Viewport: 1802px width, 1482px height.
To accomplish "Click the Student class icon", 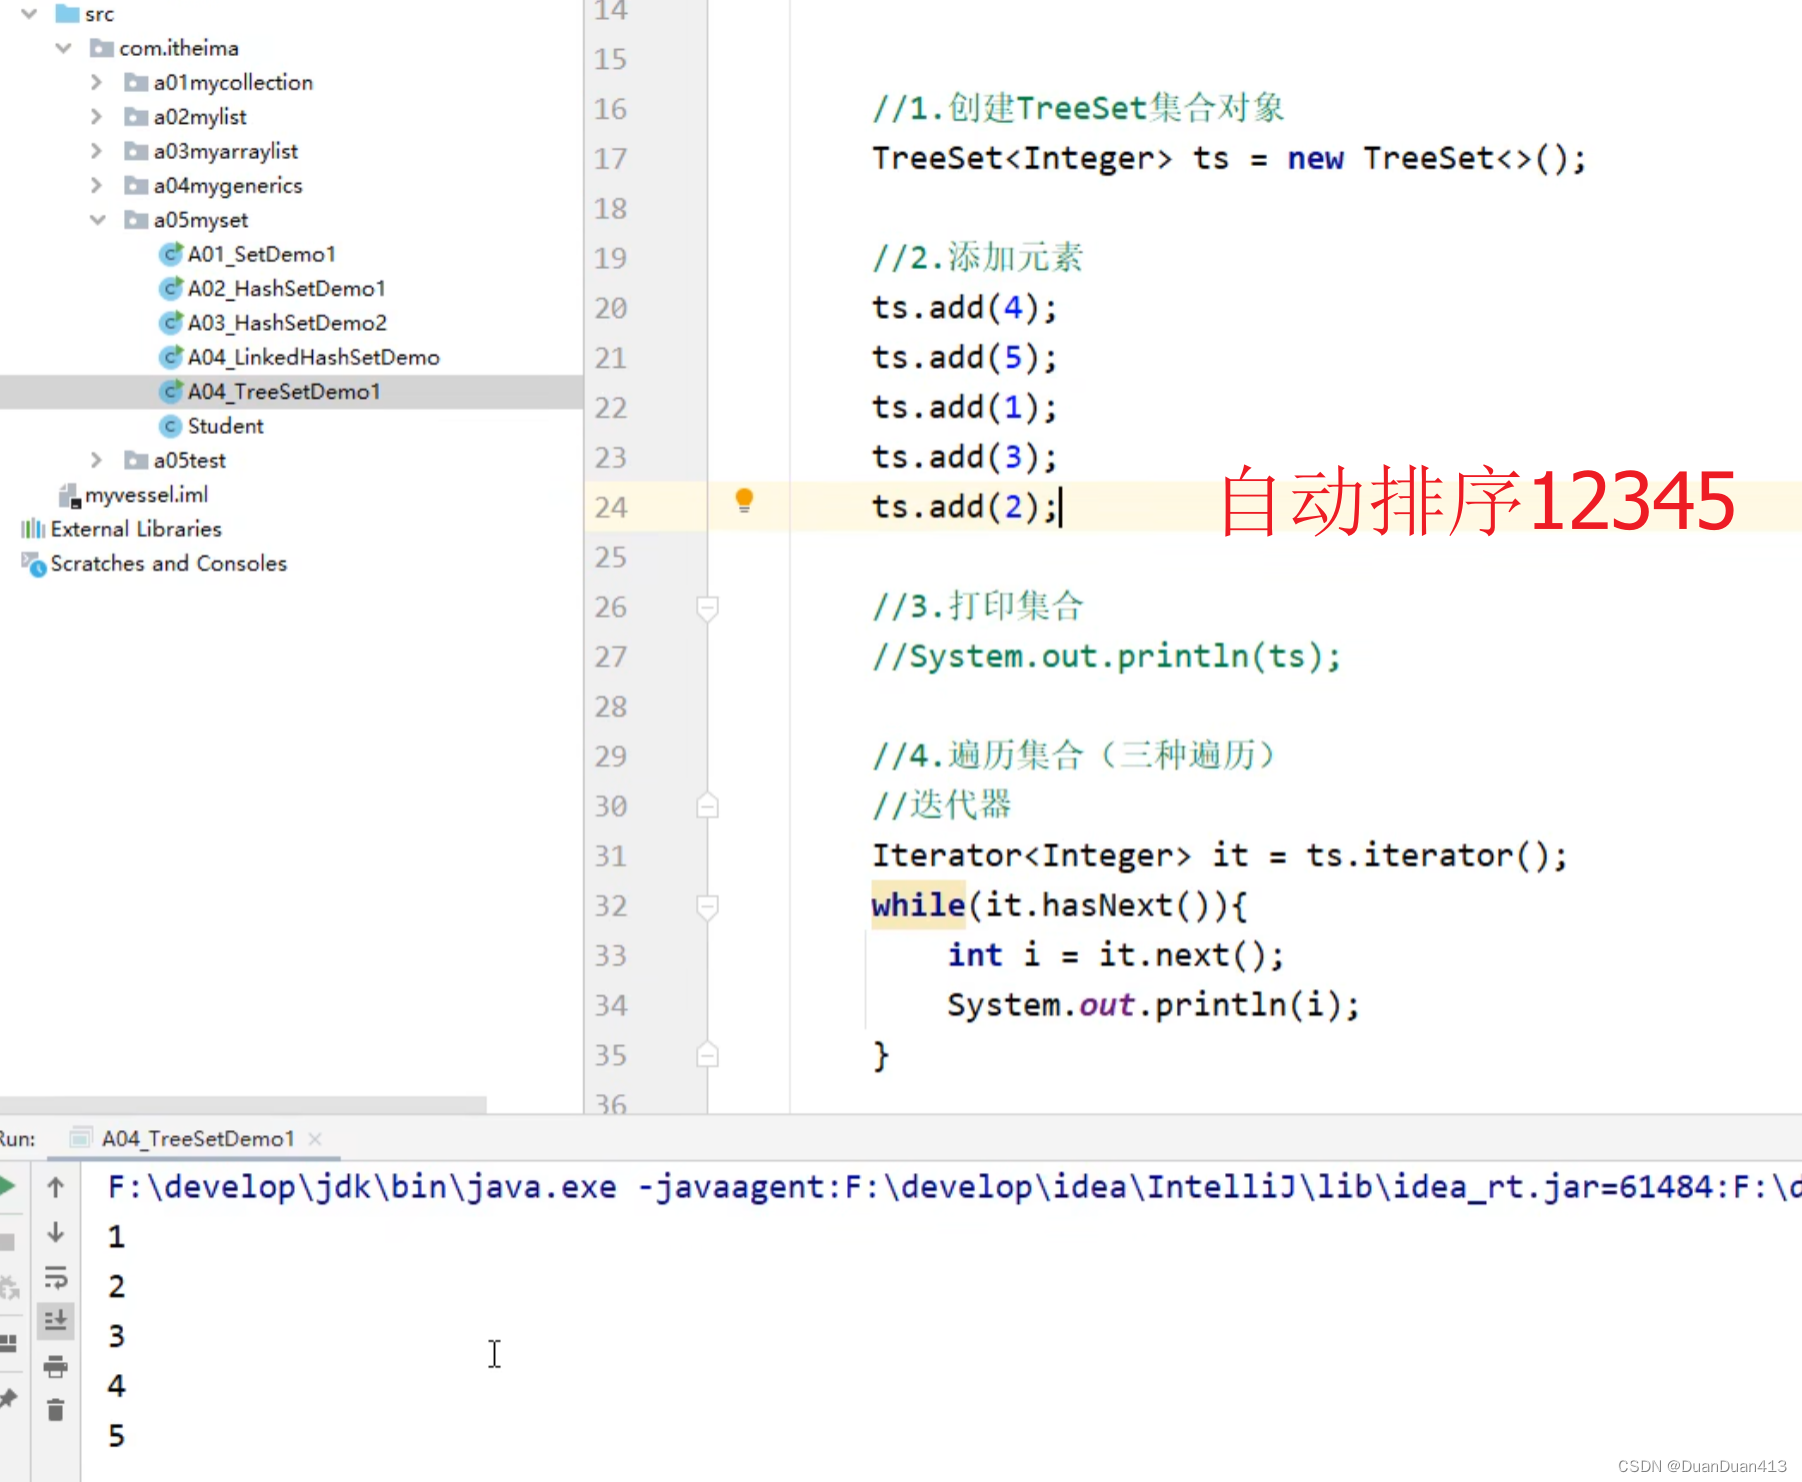I will point(171,426).
